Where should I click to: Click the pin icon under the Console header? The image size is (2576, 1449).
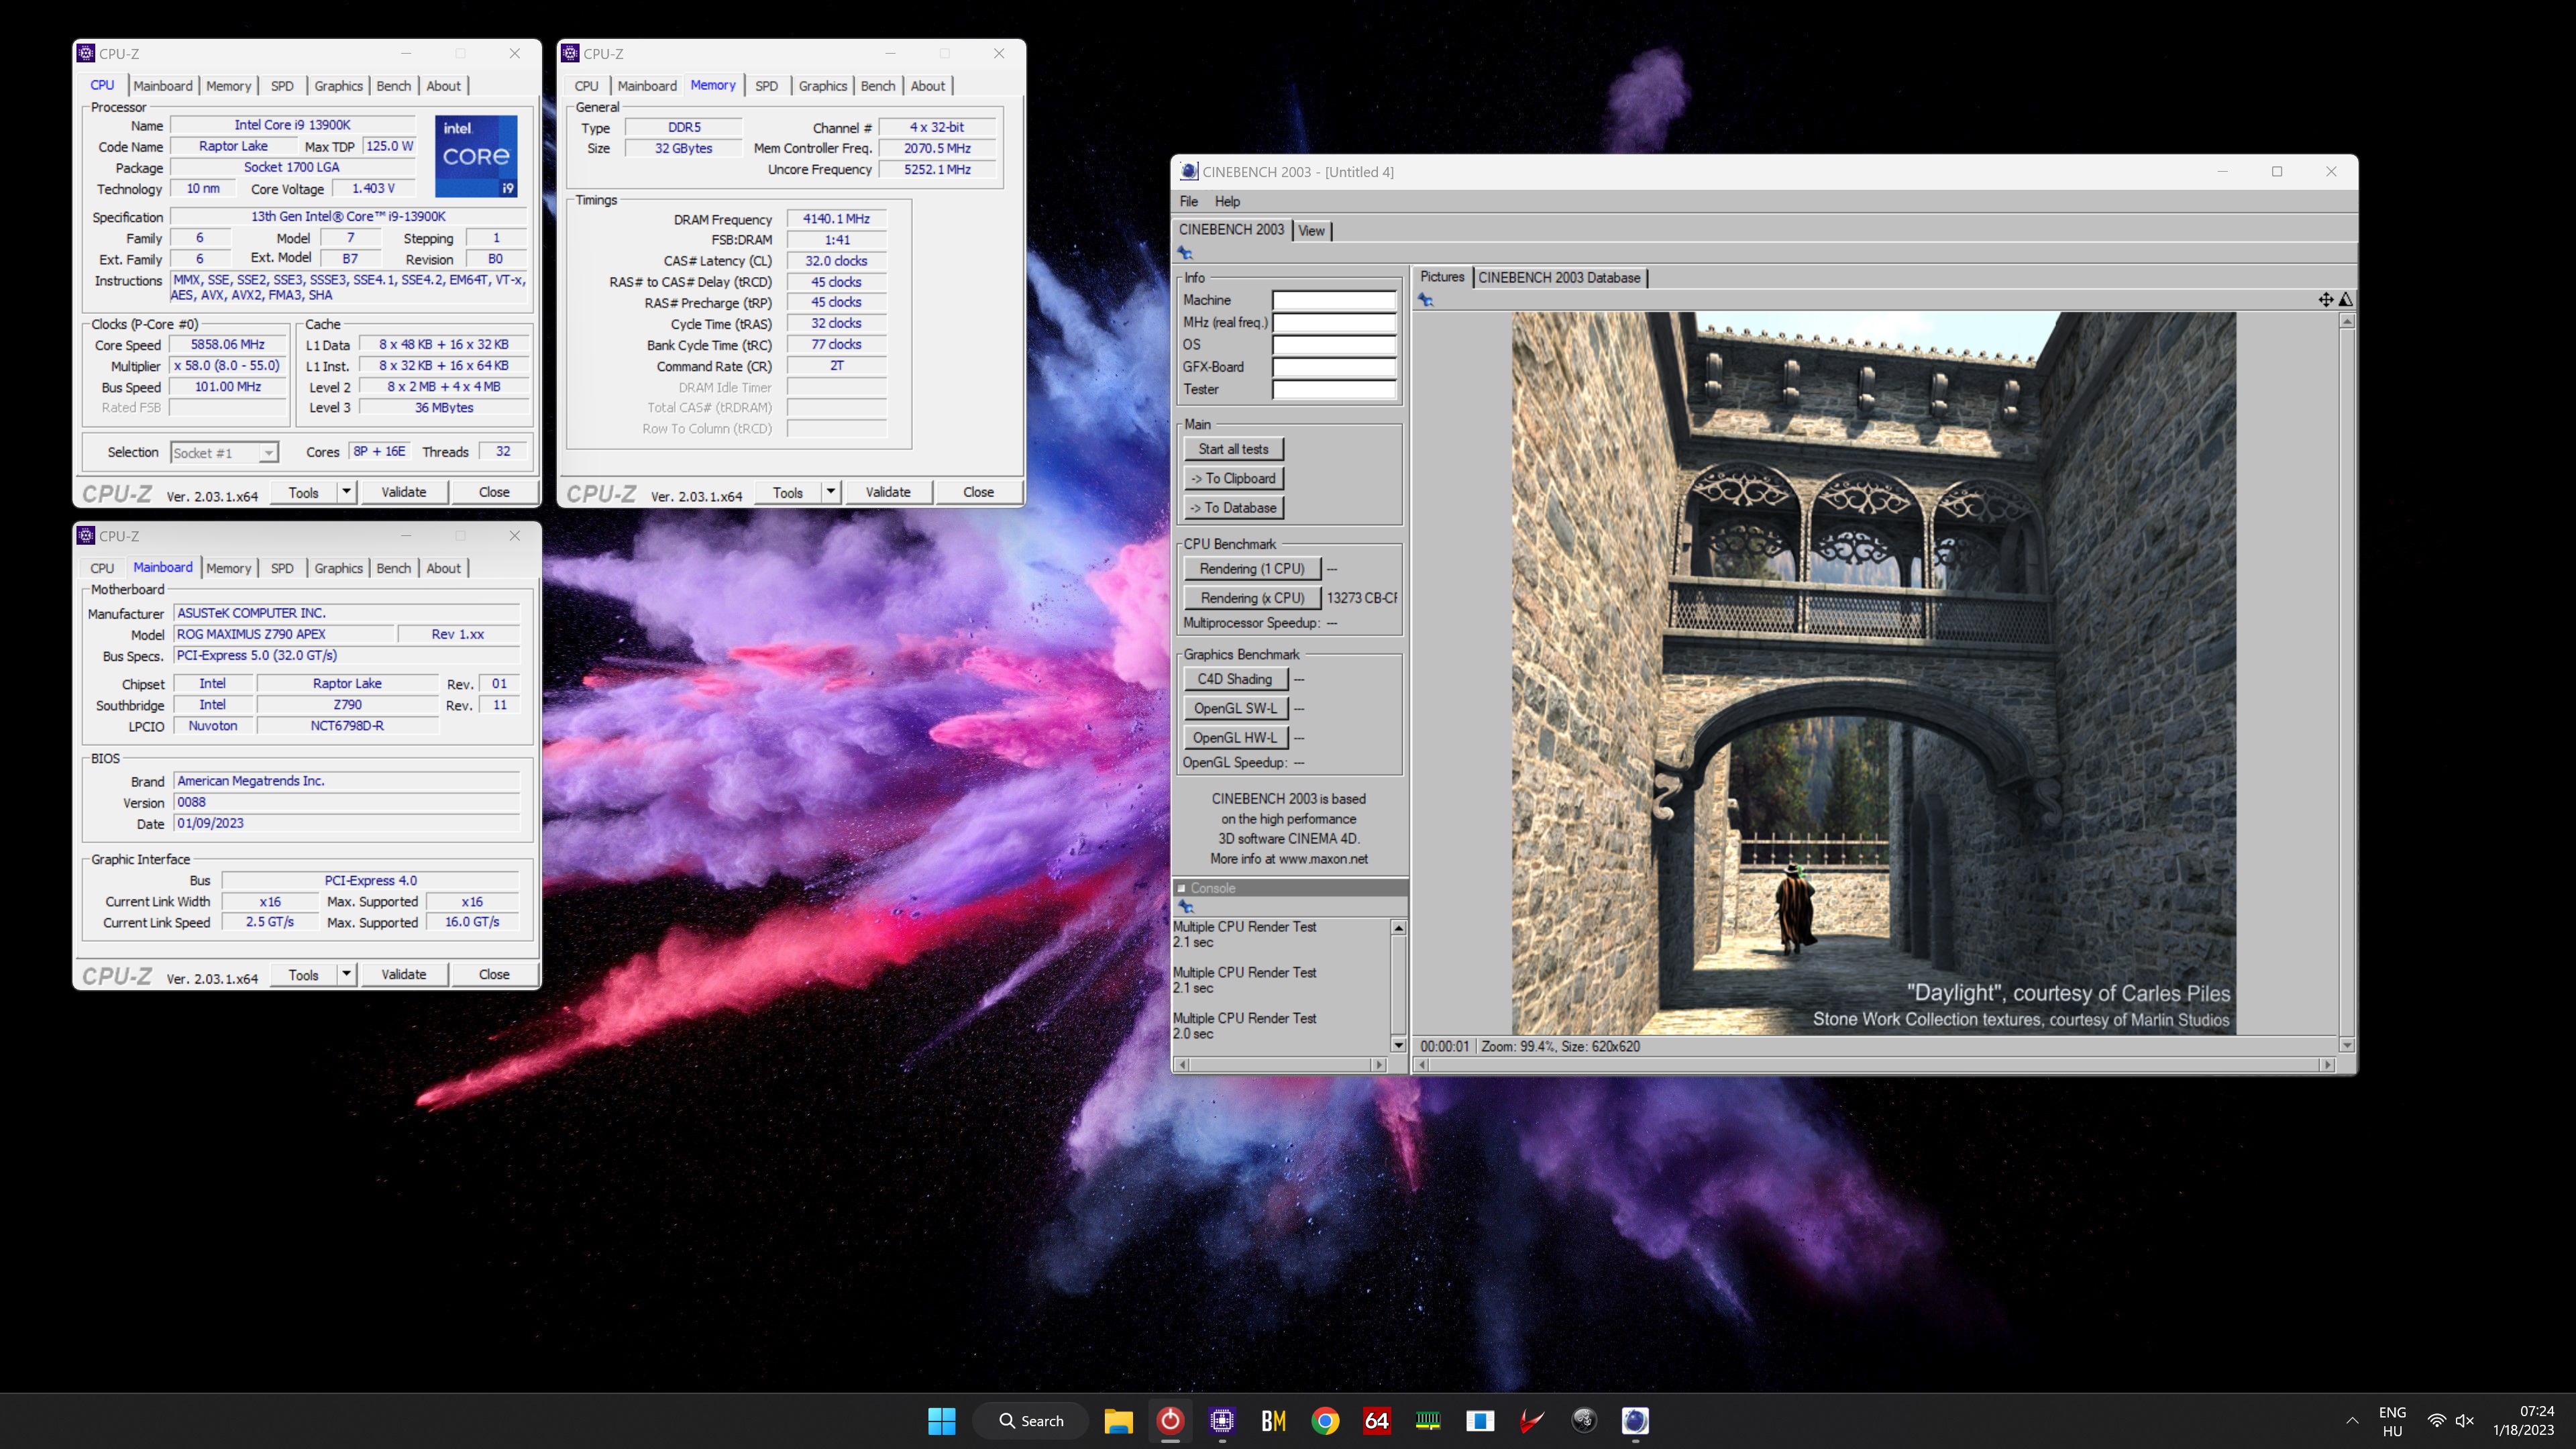1186,907
